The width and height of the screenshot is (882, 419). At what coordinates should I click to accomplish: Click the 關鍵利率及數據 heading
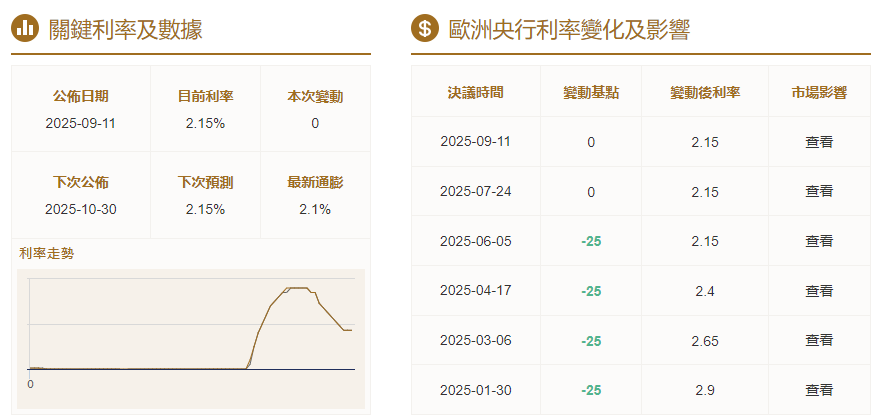point(125,29)
